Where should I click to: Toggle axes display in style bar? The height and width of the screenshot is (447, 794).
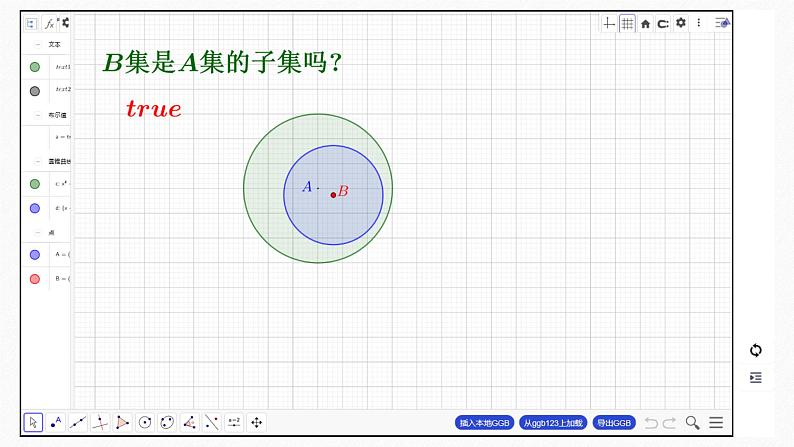[x=609, y=23]
